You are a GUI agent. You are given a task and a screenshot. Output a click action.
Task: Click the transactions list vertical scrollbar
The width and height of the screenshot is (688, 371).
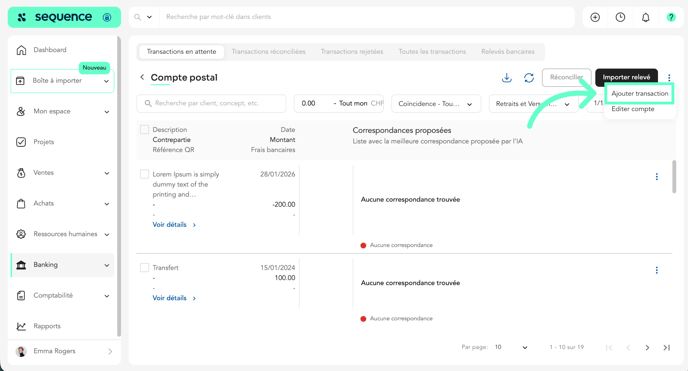[674, 177]
